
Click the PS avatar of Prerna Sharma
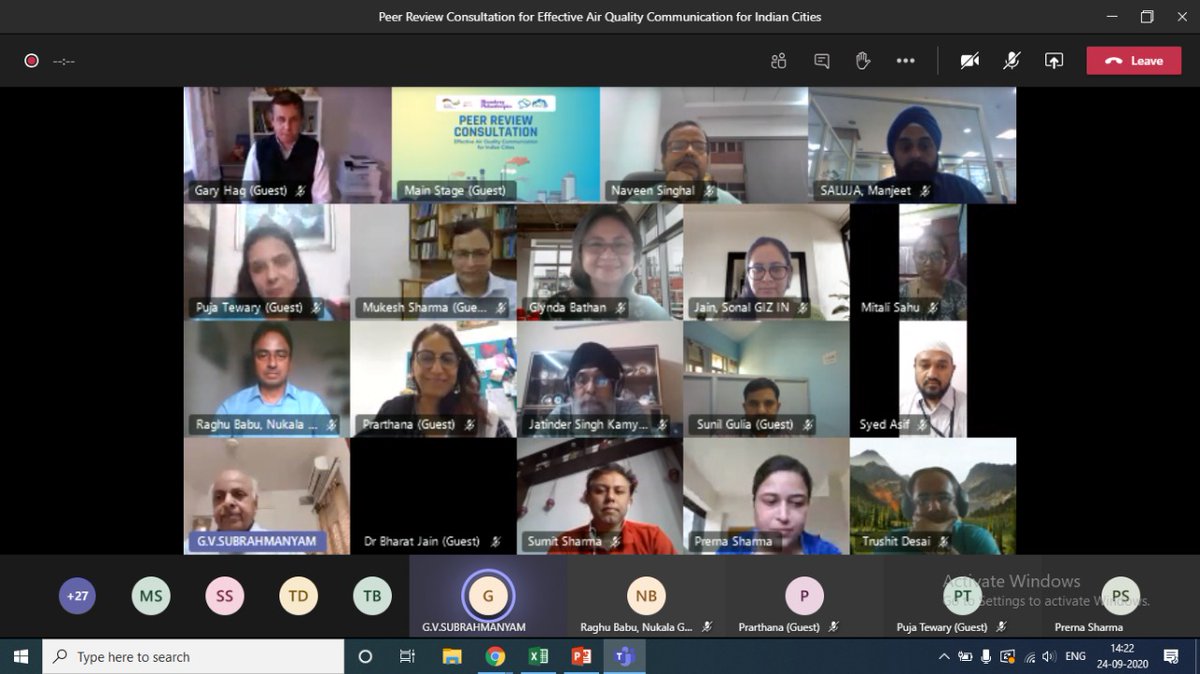click(1120, 596)
